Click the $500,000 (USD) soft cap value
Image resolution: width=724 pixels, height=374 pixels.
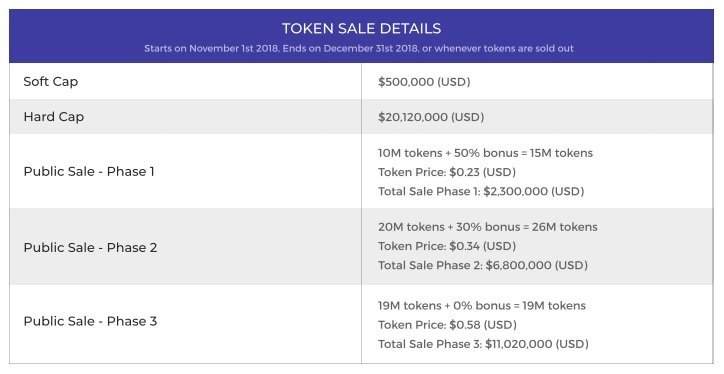click(x=424, y=82)
